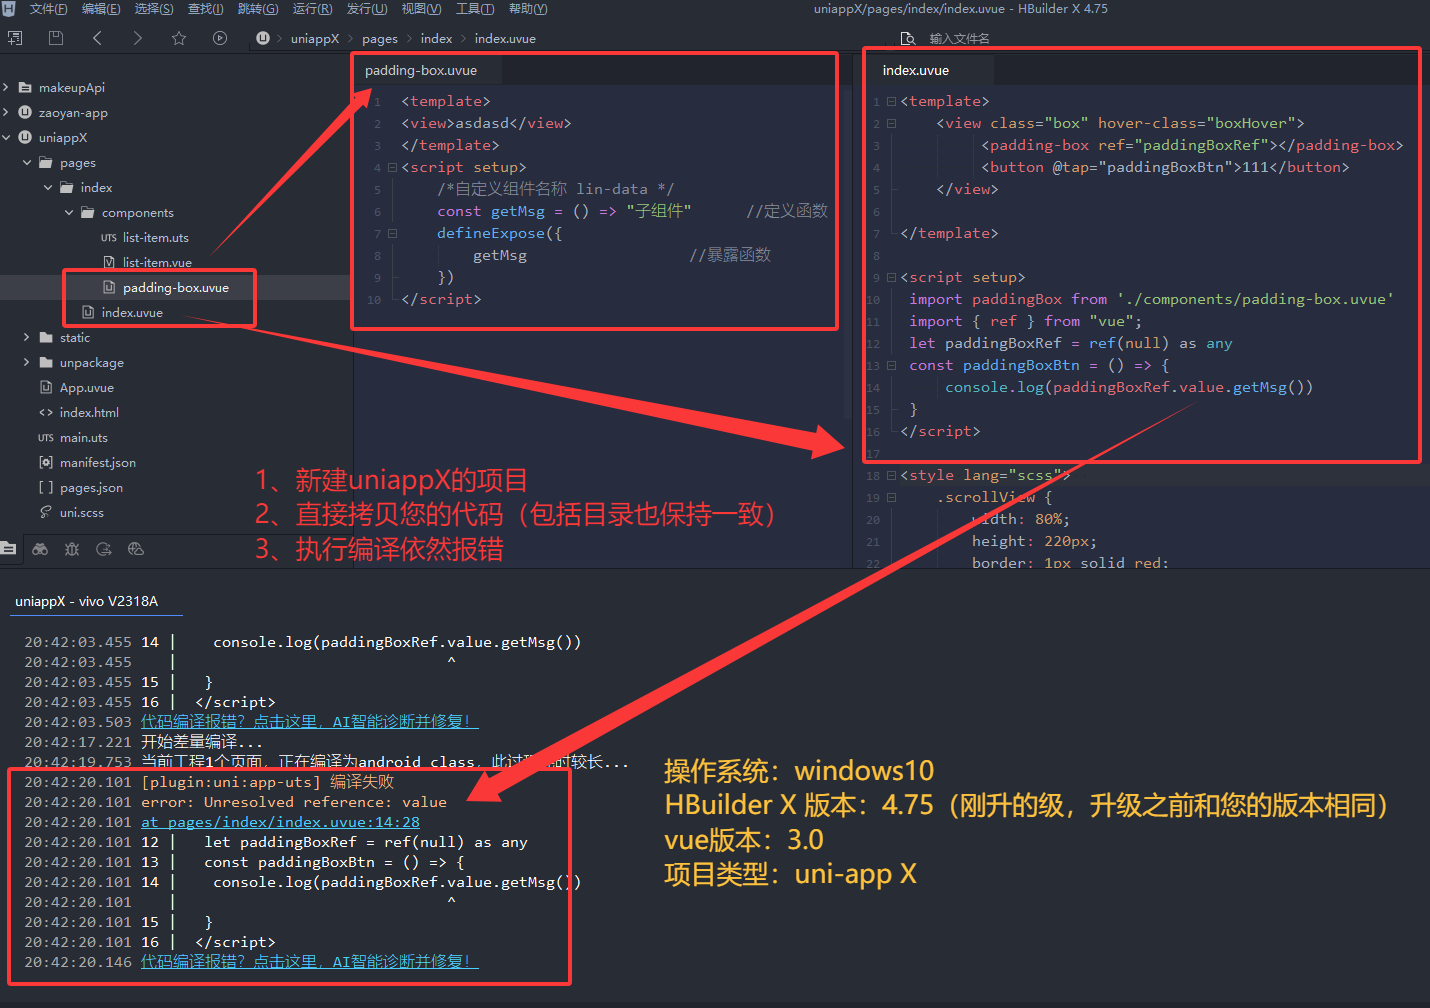Click the star bookmark icon
The image size is (1430, 1008).
[179, 38]
